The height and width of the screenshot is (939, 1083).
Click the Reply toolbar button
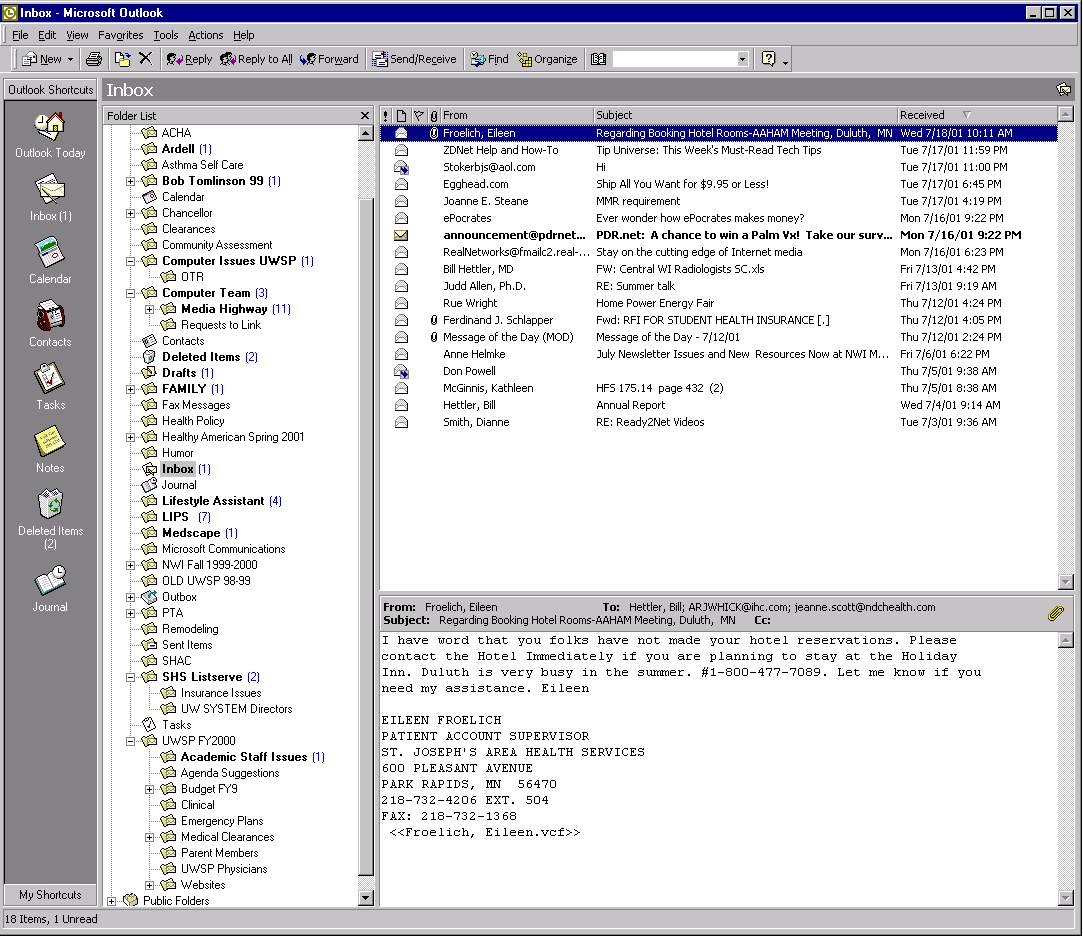[x=189, y=59]
